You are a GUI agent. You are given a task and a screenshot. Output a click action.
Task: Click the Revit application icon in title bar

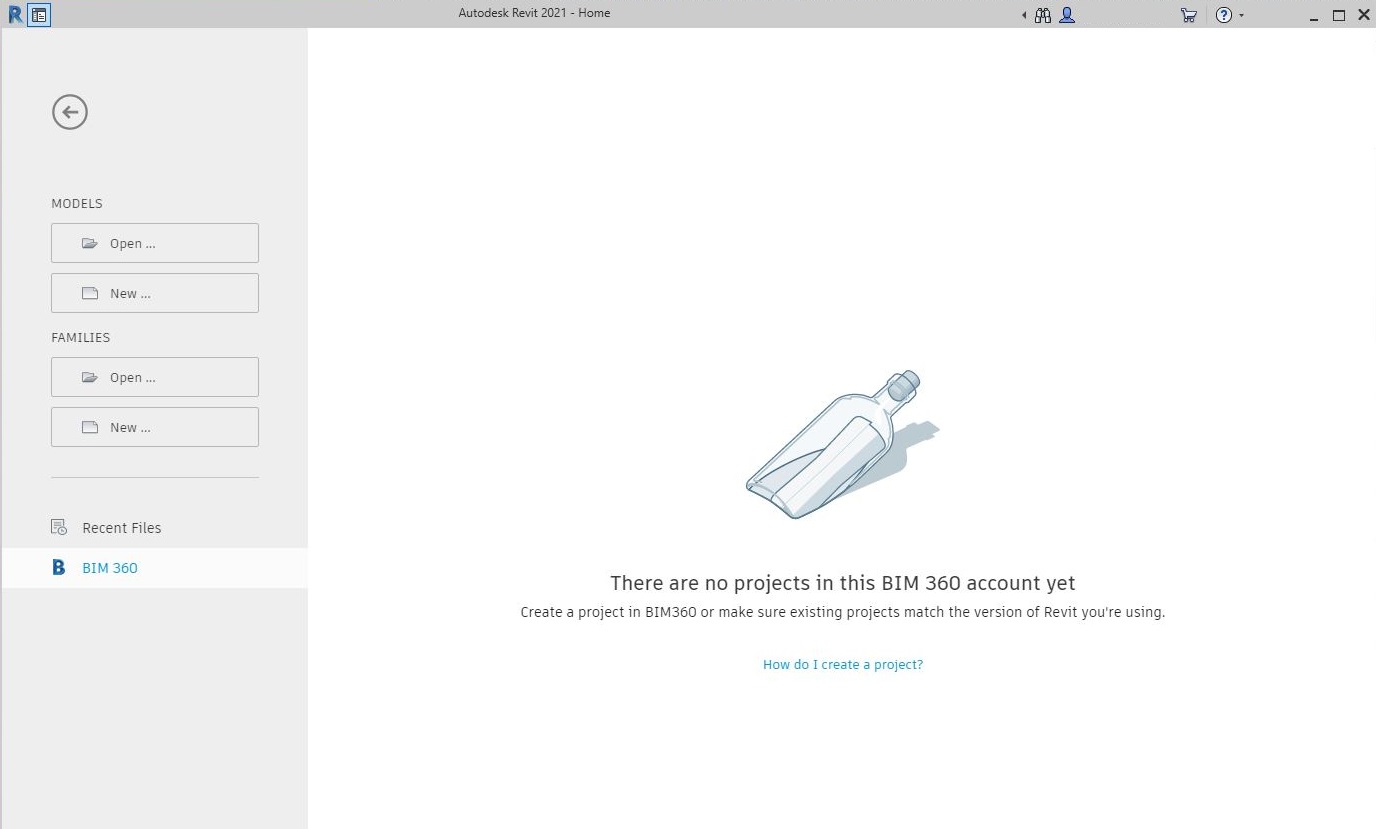tap(15, 14)
